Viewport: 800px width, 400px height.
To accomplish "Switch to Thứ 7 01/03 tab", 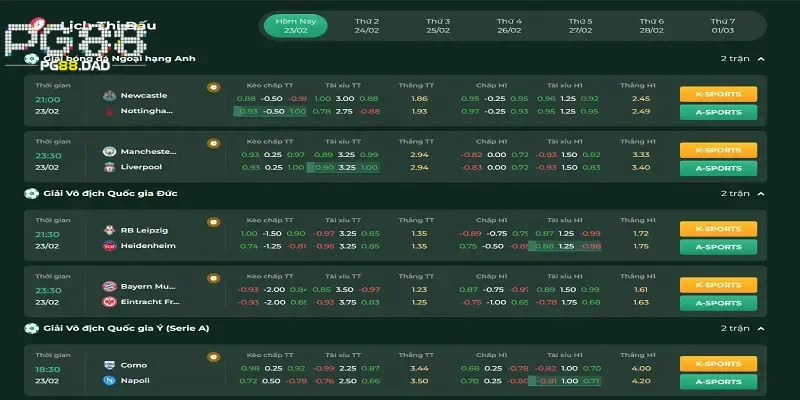I will click(x=723, y=26).
